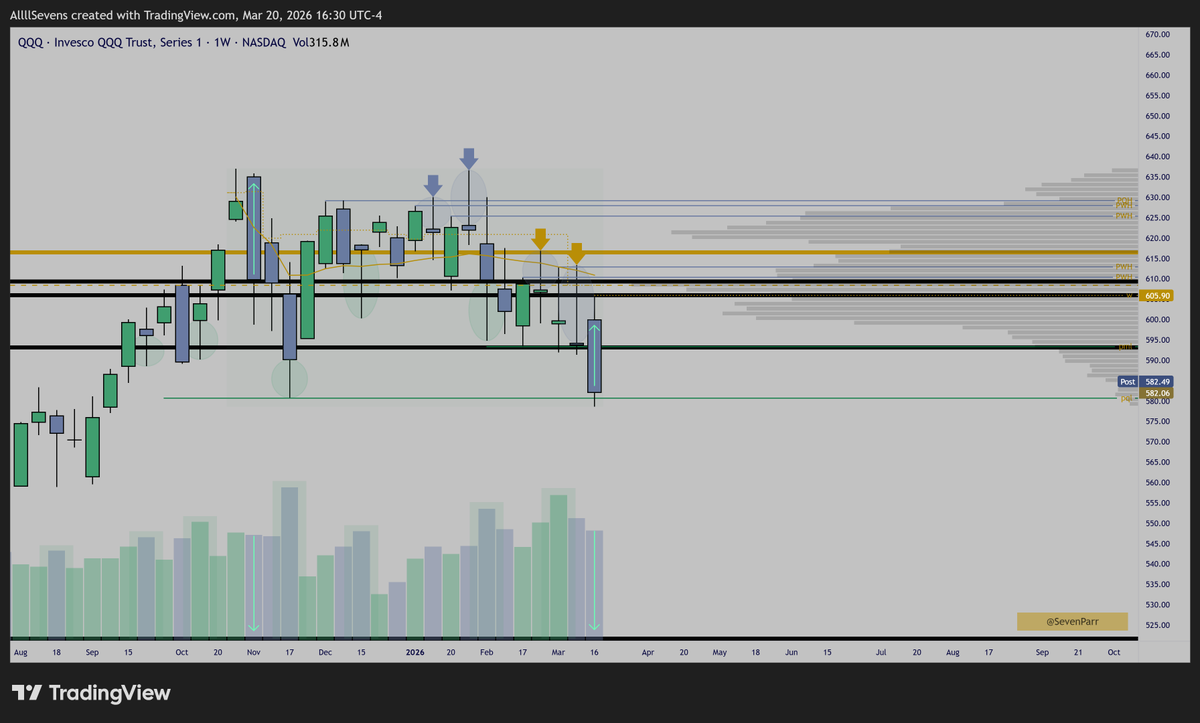Image resolution: width=1200 pixels, height=723 pixels.
Task: Click the 582.49 post-market price tag
Action: (x=1155, y=382)
